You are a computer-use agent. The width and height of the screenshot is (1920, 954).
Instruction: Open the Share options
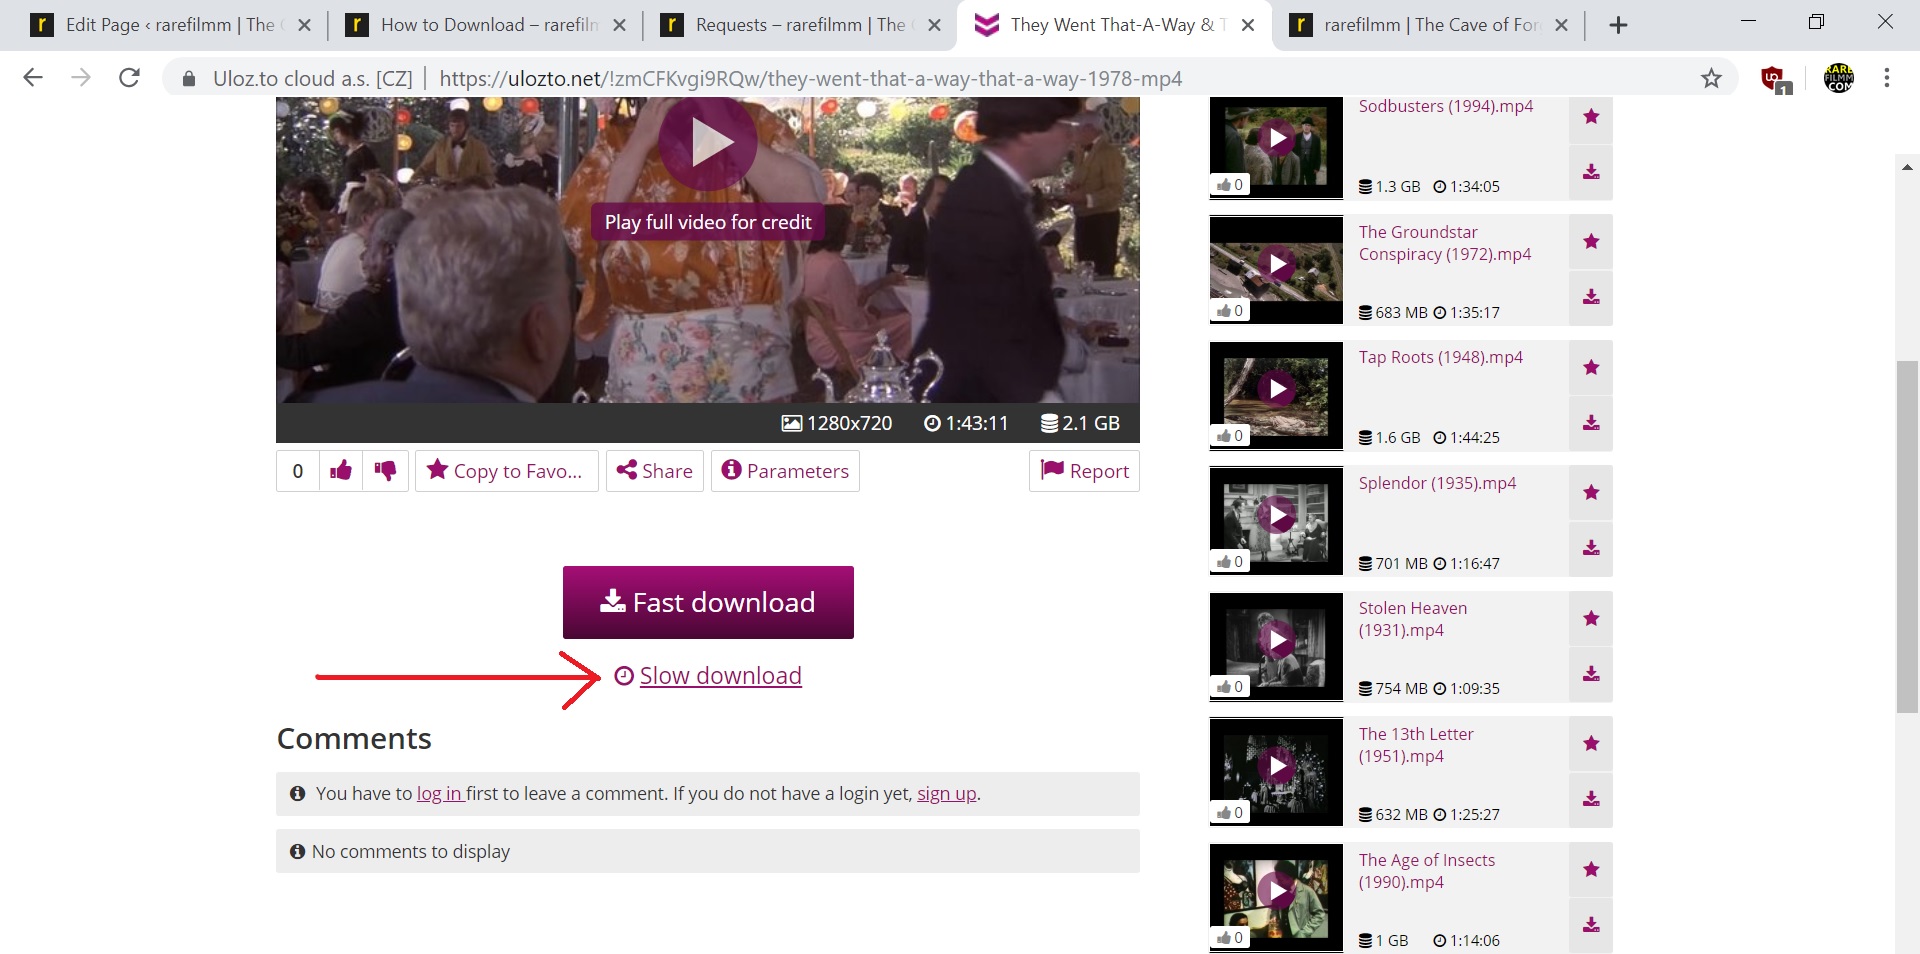(x=655, y=471)
